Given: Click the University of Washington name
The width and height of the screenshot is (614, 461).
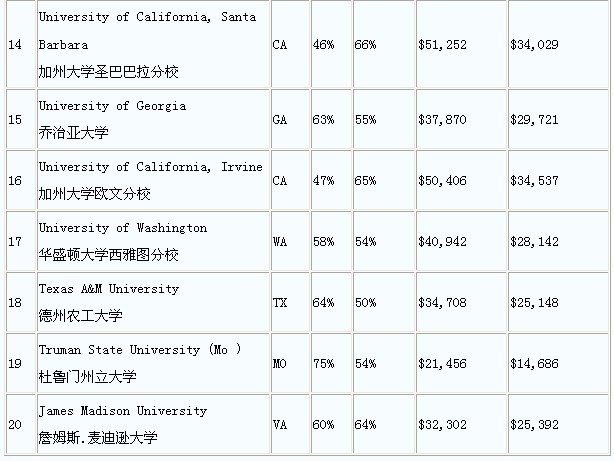Looking at the screenshot, I should point(123,228).
